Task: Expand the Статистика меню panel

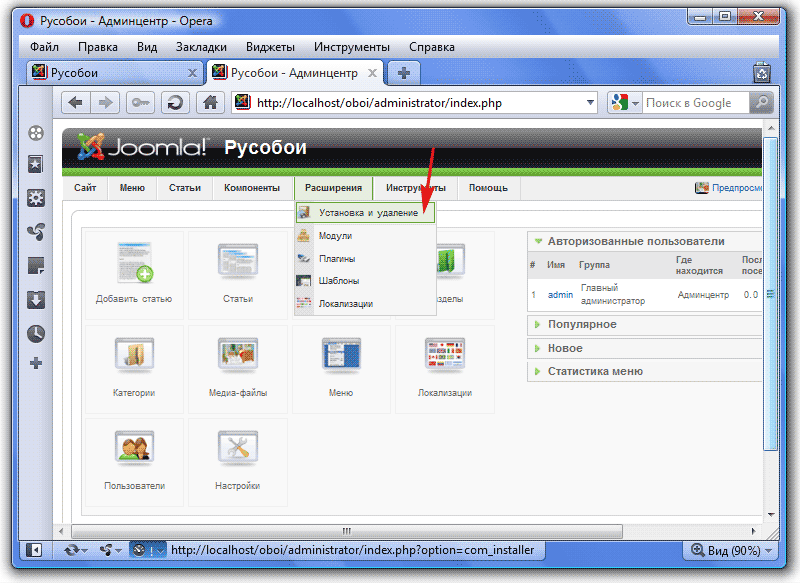Action: [594, 371]
